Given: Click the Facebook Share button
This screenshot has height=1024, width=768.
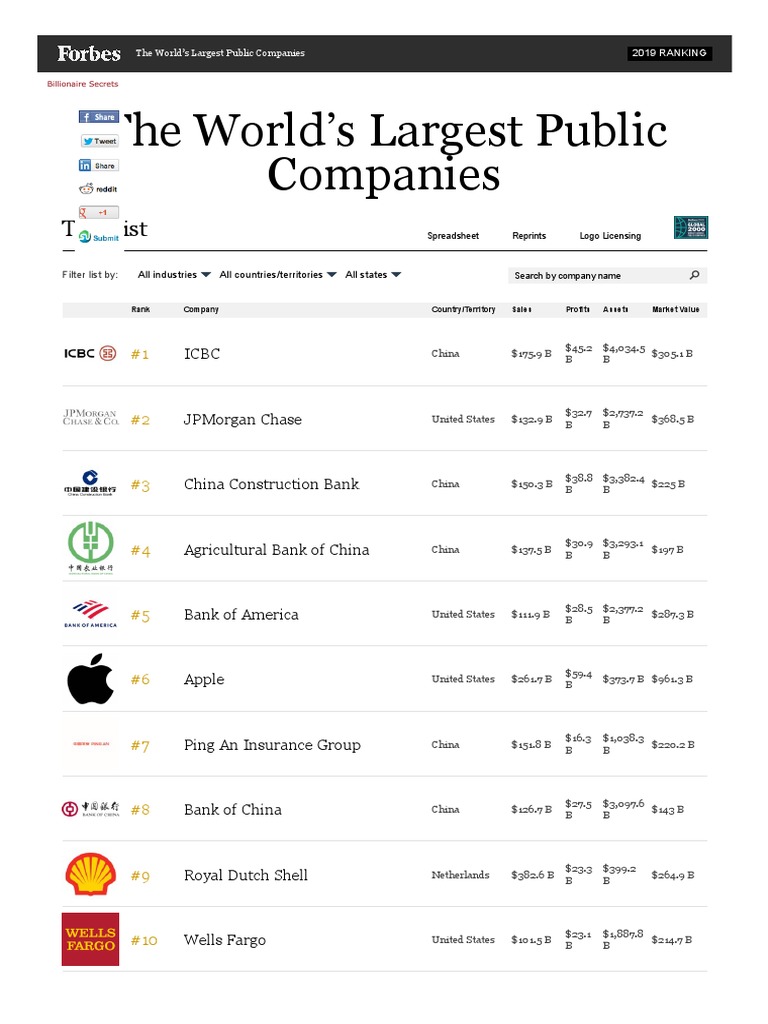Looking at the screenshot, I should coord(99,117).
